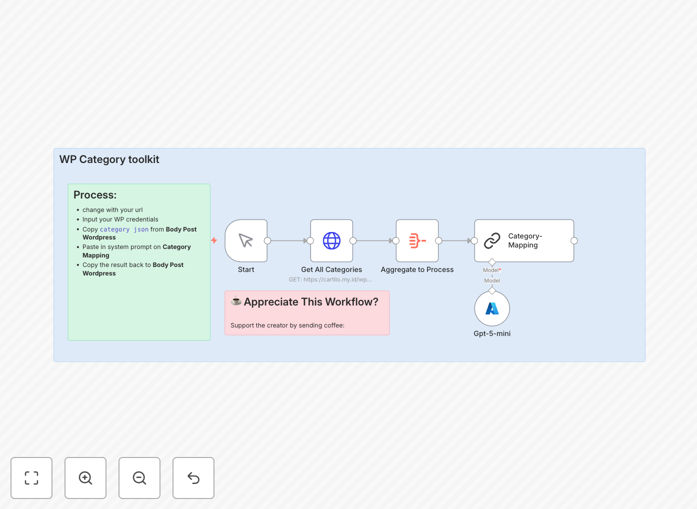697x509 pixels.
Task: Zoom in on the workflow canvas
Action: [x=85, y=478]
